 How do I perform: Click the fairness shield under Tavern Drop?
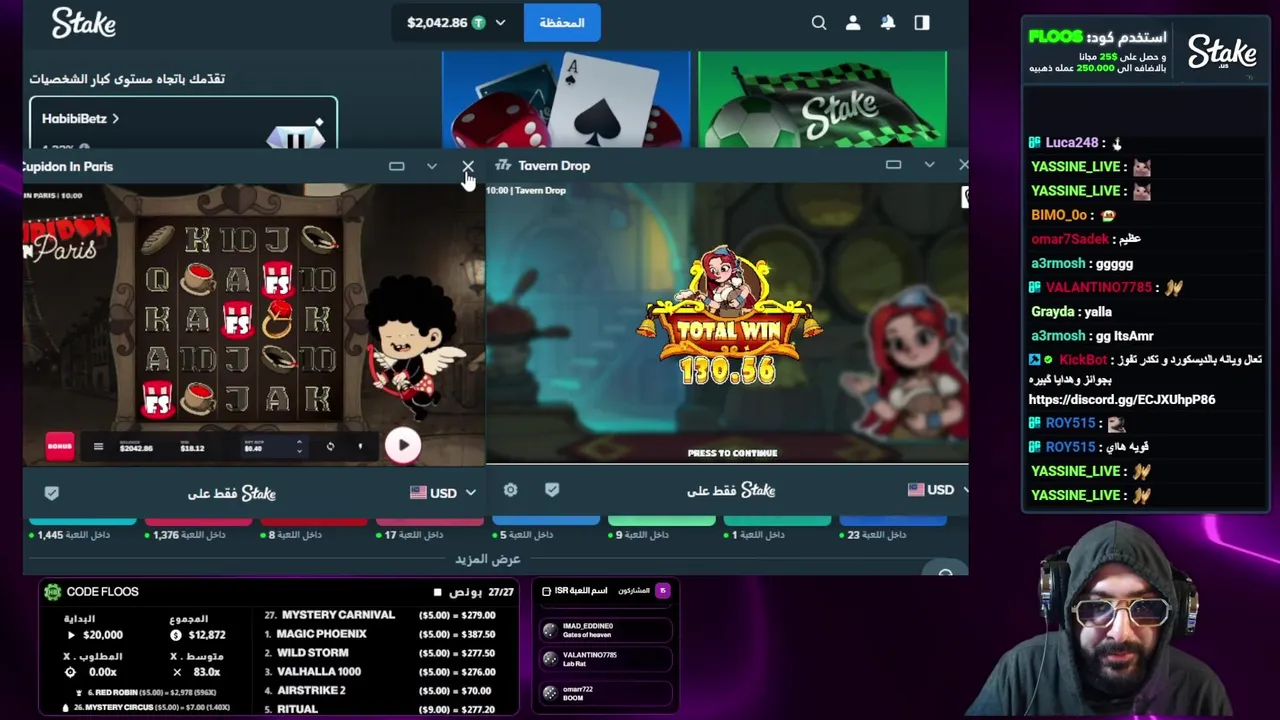click(552, 489)
